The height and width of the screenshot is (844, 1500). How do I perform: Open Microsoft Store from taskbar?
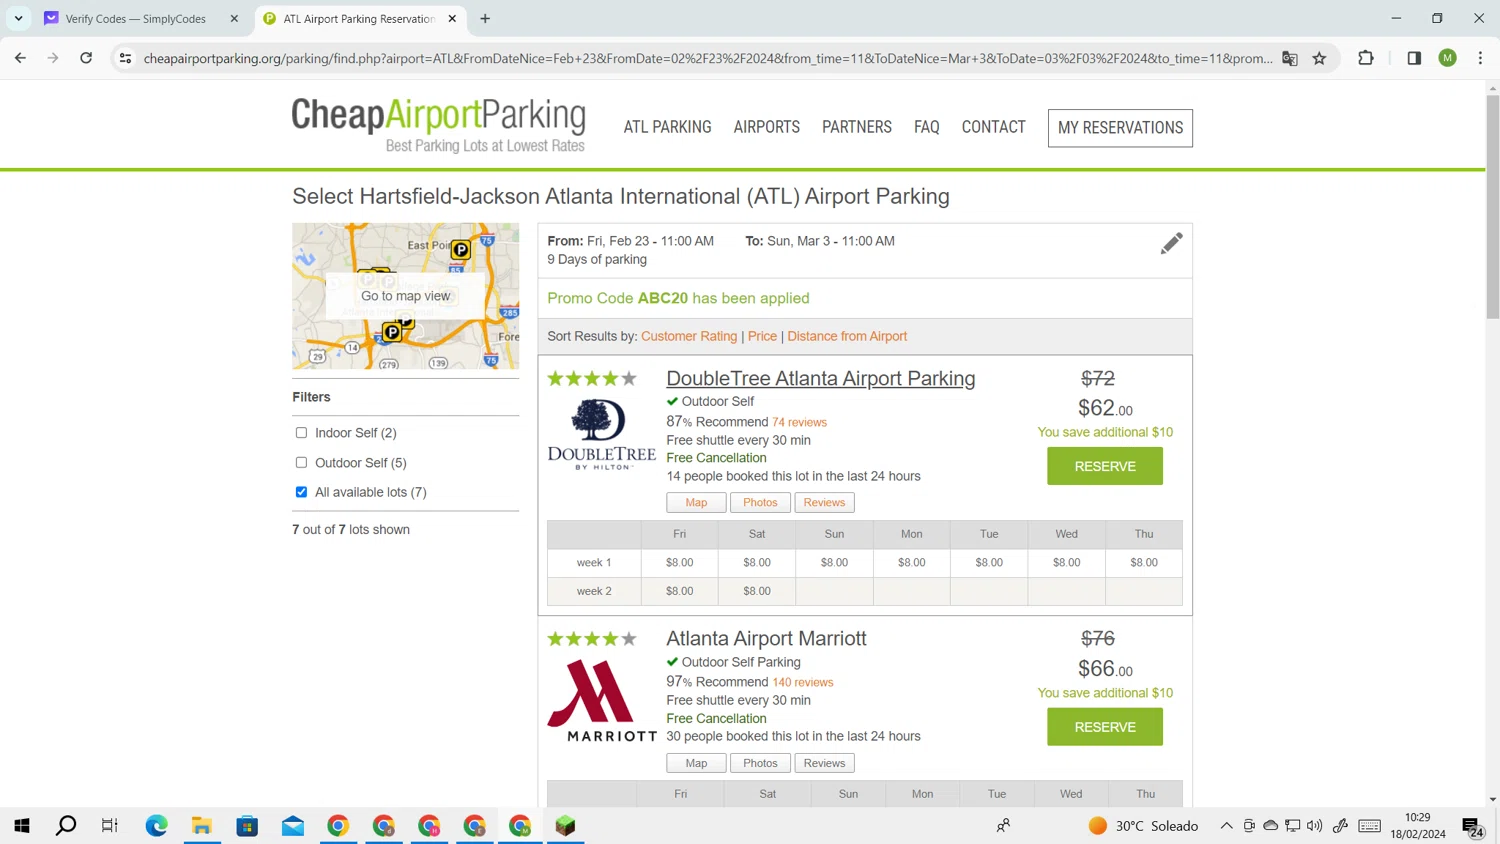tap(247, 825)
